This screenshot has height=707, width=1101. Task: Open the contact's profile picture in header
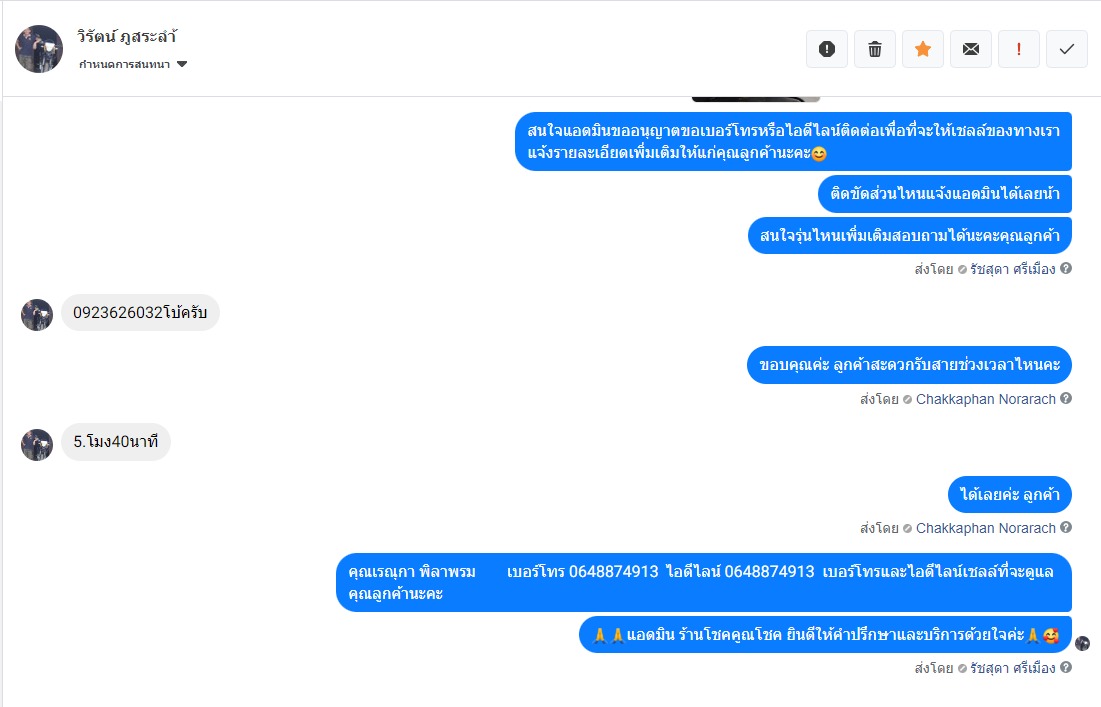pyautogui.click(x=39, y=49)
